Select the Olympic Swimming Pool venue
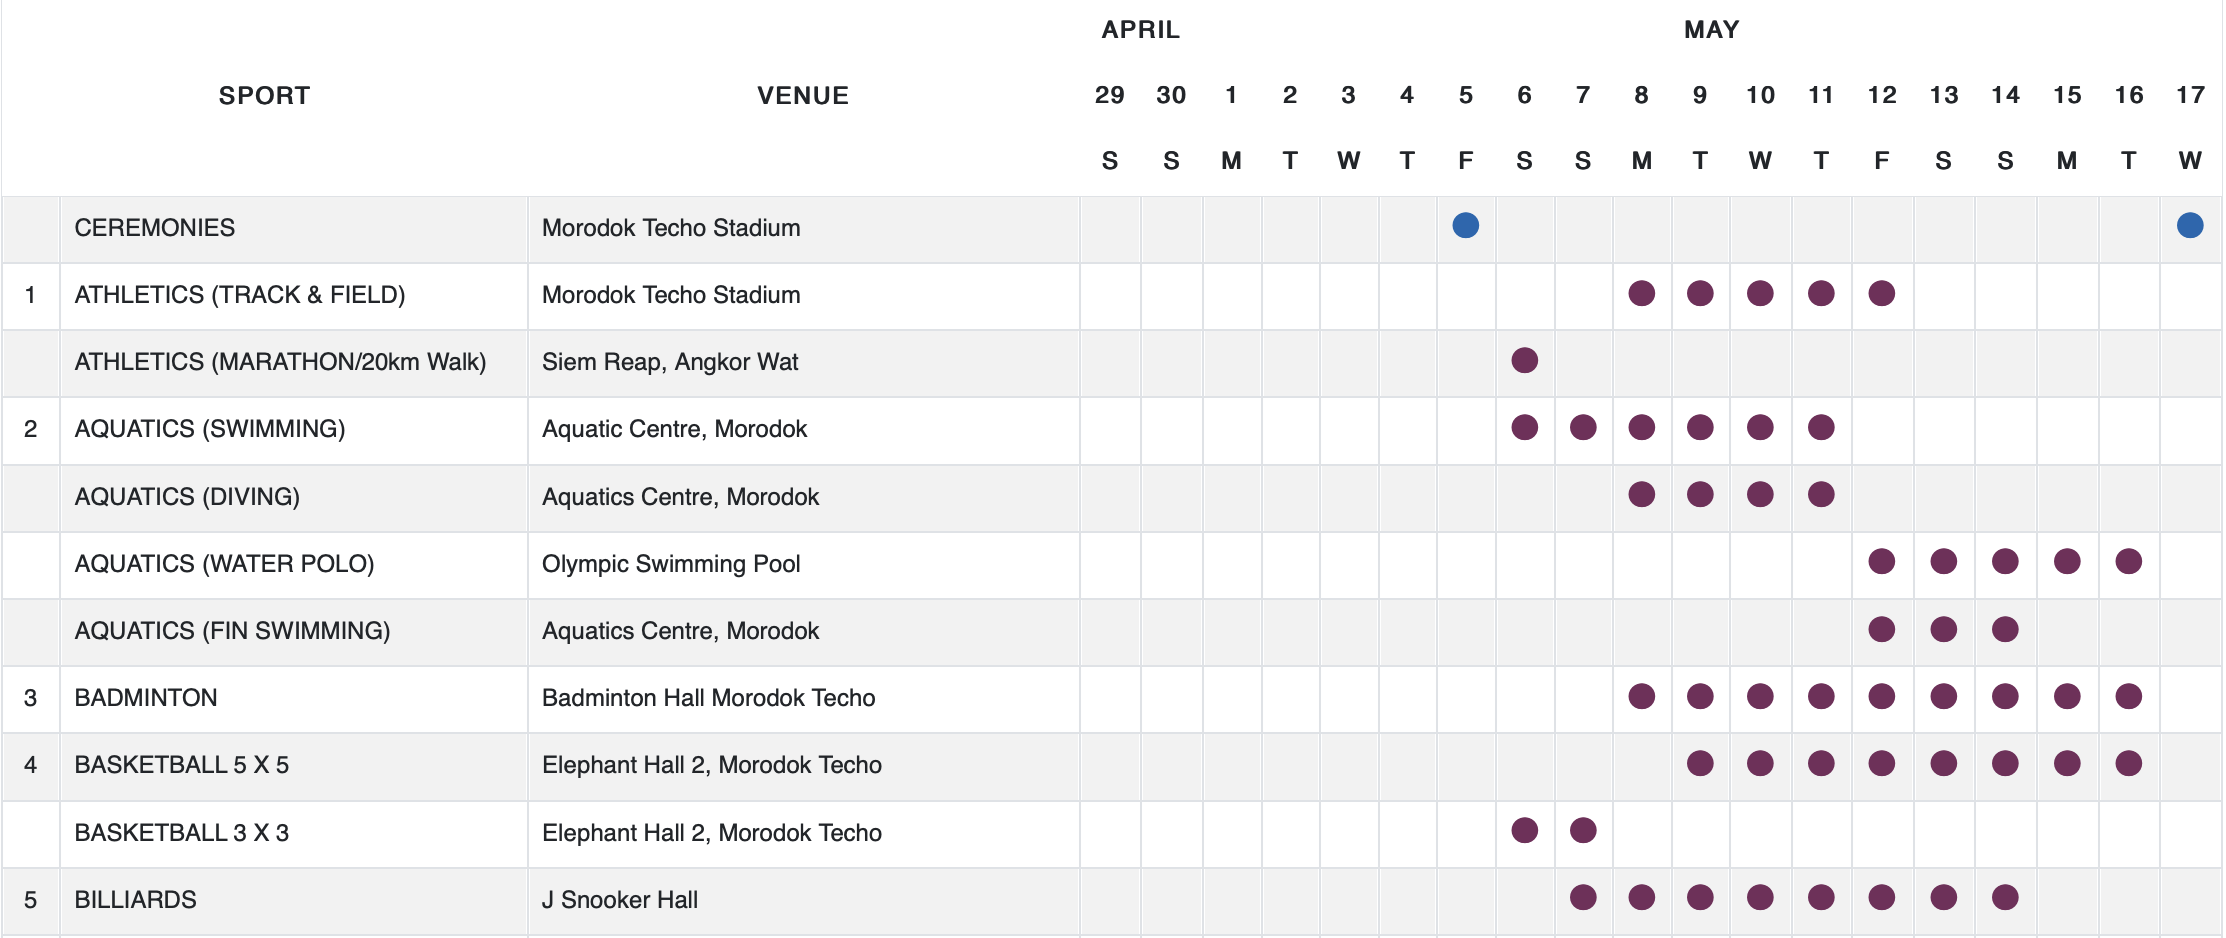This screenshot has width=2226, height=938. pos(671,564)
